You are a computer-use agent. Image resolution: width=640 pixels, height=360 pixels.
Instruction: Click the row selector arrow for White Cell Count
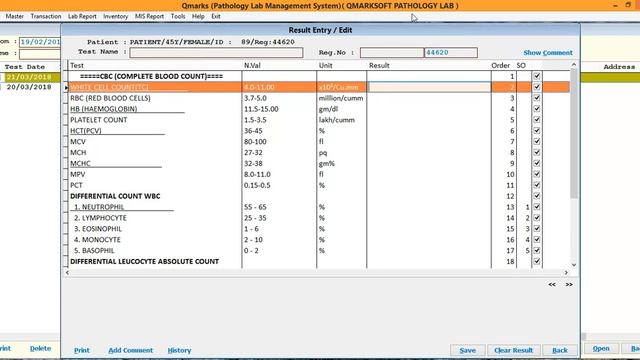[x=66, y=87]
